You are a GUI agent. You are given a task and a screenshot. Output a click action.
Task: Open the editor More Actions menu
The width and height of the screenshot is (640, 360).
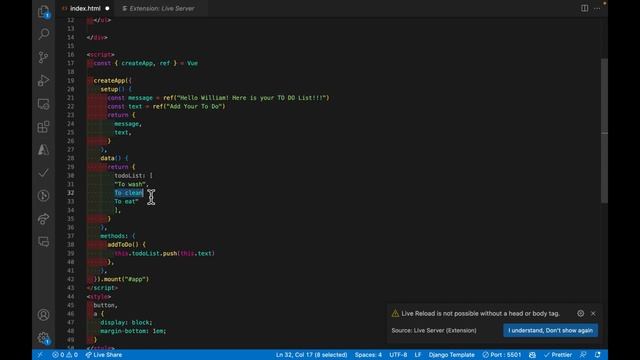[x=597, y=8]
